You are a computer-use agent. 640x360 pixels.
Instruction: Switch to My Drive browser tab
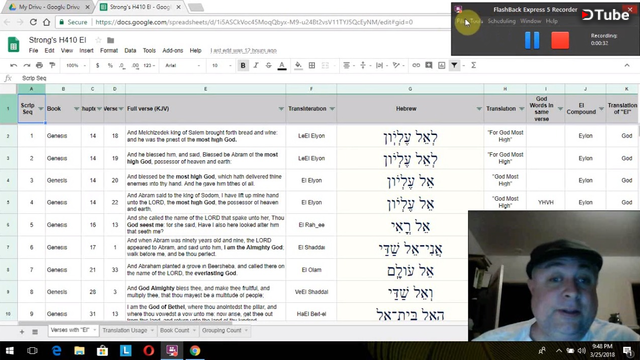[x=48, y=7]
